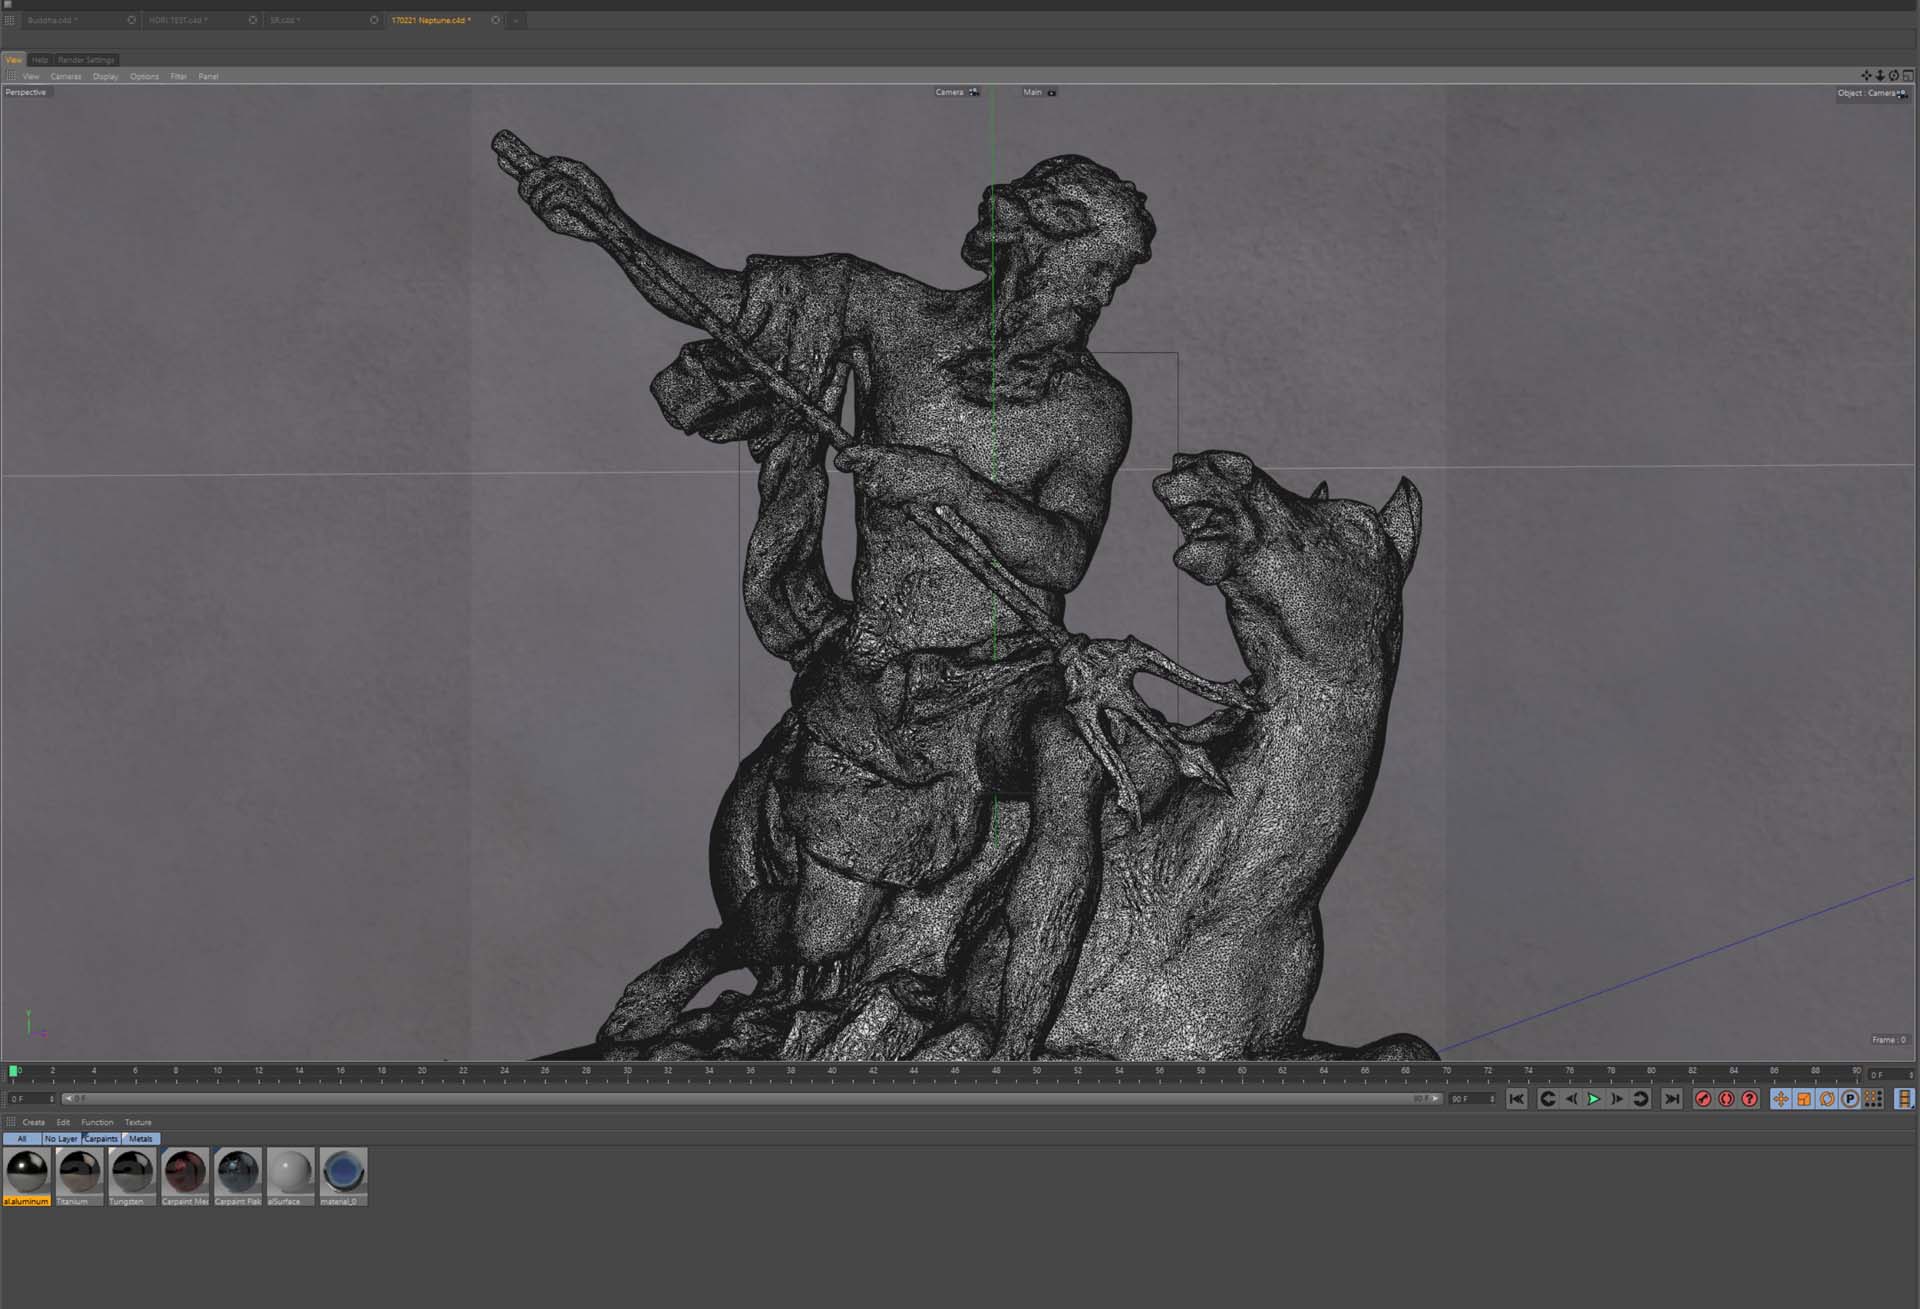Open the material manager Texture menu
The height and width of the screenshot is (1309, 1920).
138,1122
